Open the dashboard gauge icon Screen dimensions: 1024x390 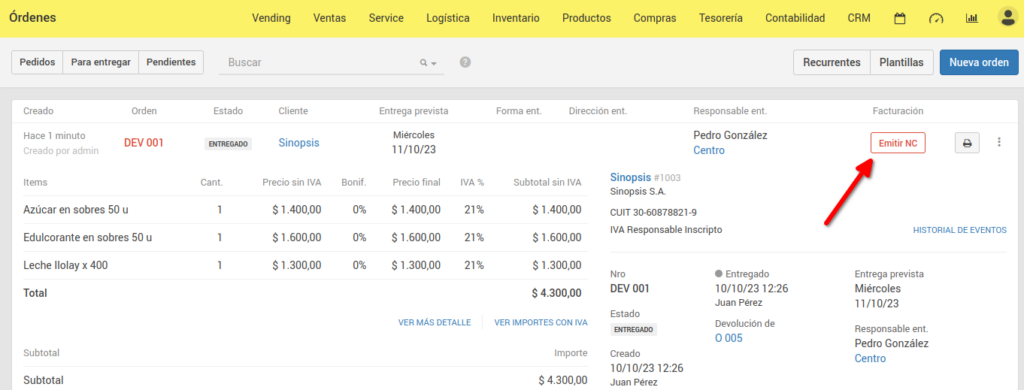tap(936, 18)
